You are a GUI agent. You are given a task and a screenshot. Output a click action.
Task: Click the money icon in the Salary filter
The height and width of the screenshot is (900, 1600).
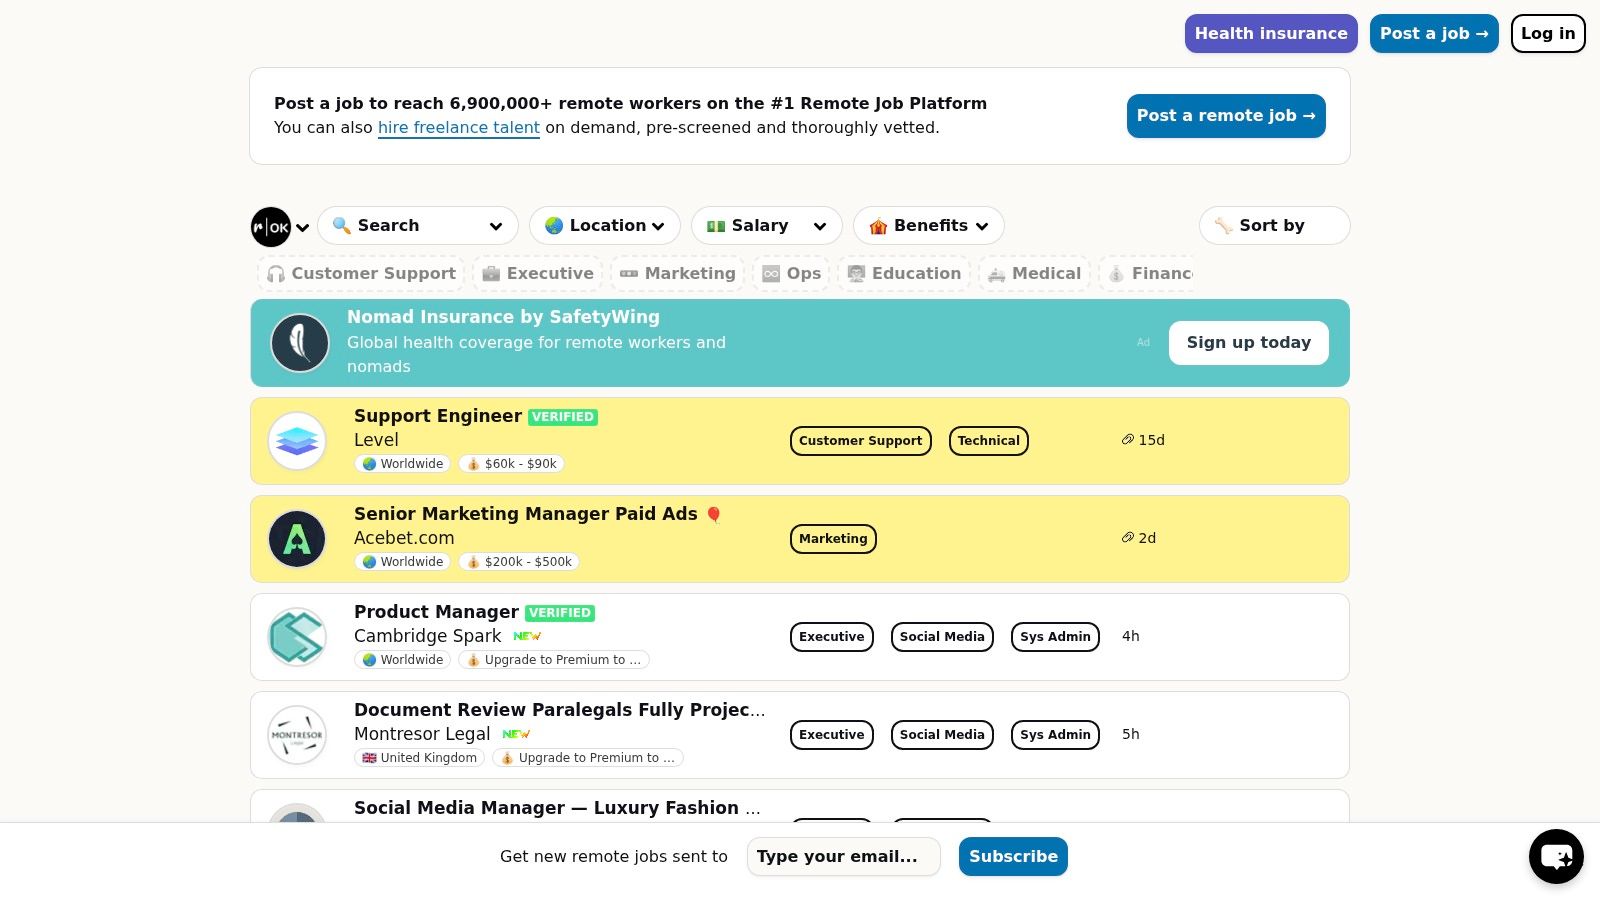coord(716,226)
